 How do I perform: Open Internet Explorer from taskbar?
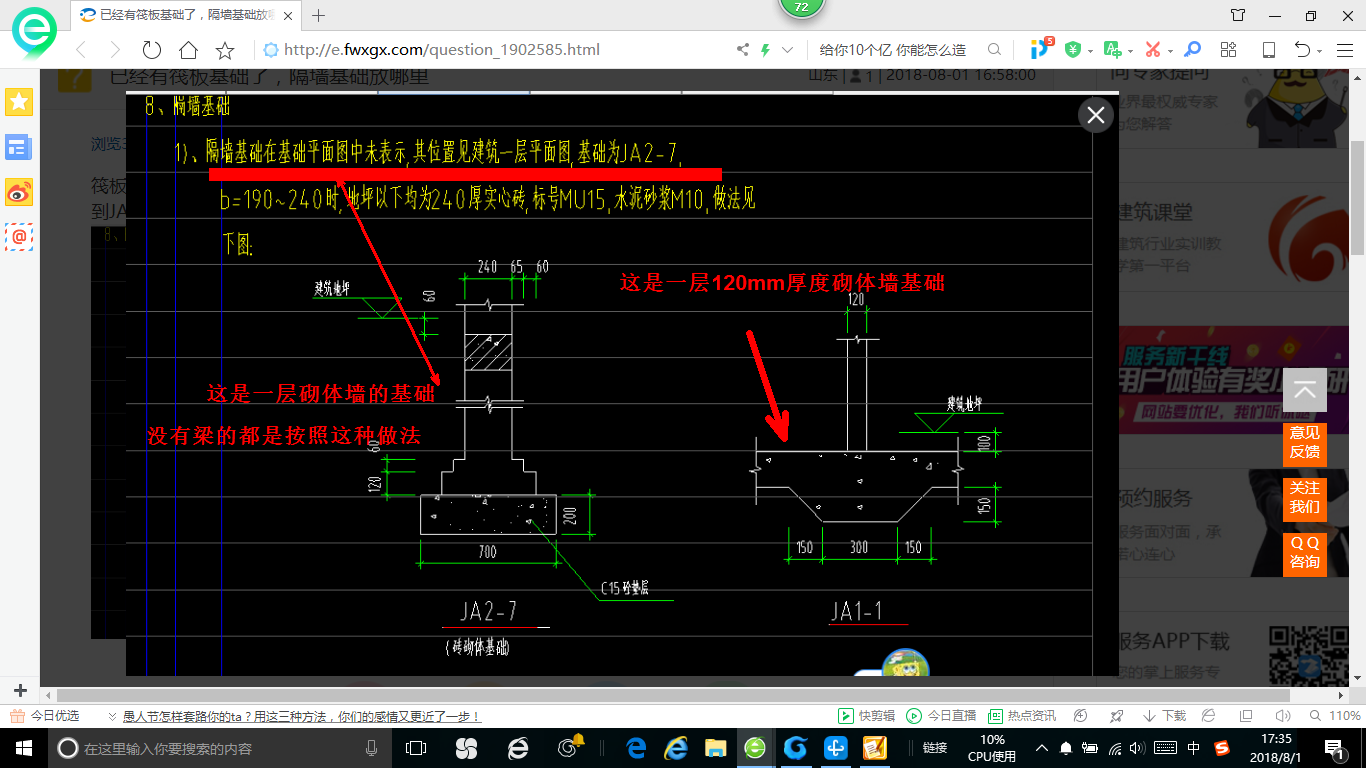tap(677, 748)
